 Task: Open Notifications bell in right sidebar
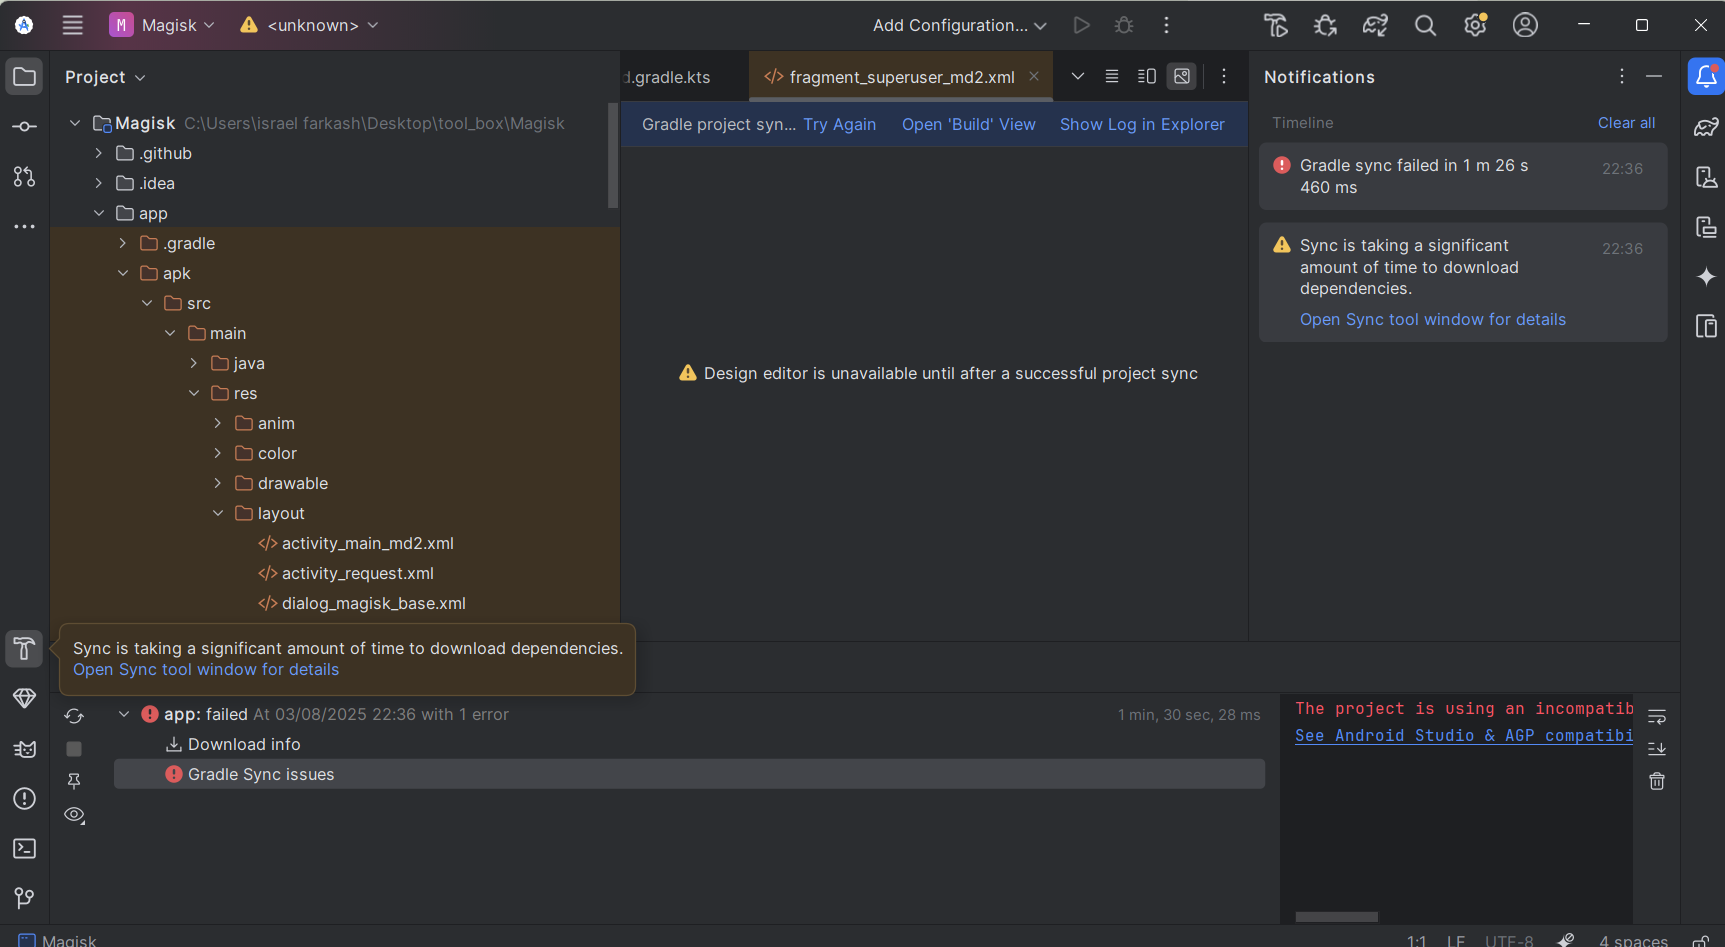tap(1706, 77)
